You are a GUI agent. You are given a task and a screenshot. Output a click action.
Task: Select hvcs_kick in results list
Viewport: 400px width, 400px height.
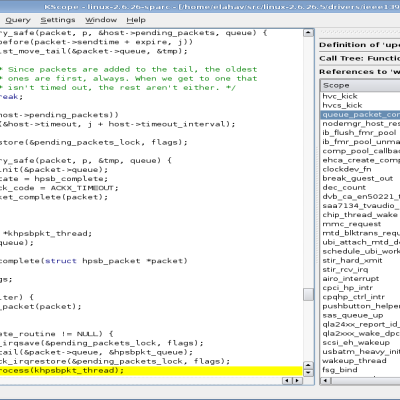coord(360,105)
